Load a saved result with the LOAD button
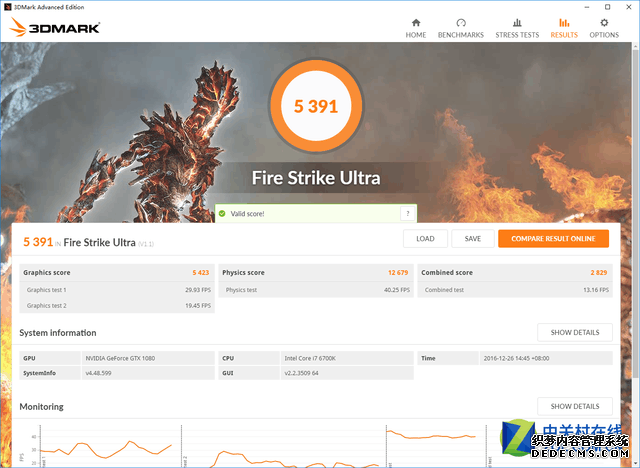This screenshot has height=468, width=640. 425,239
